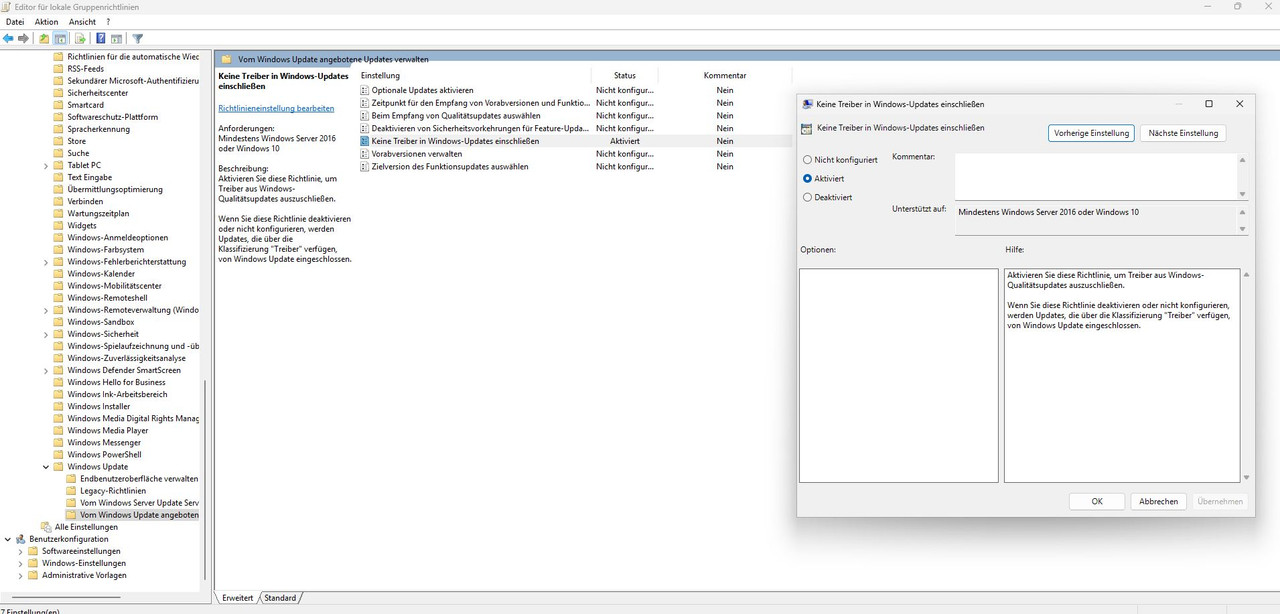Click the folder icon of 'Smartcard'
The height and width of the screenshot is (614, 1280).
58,105
